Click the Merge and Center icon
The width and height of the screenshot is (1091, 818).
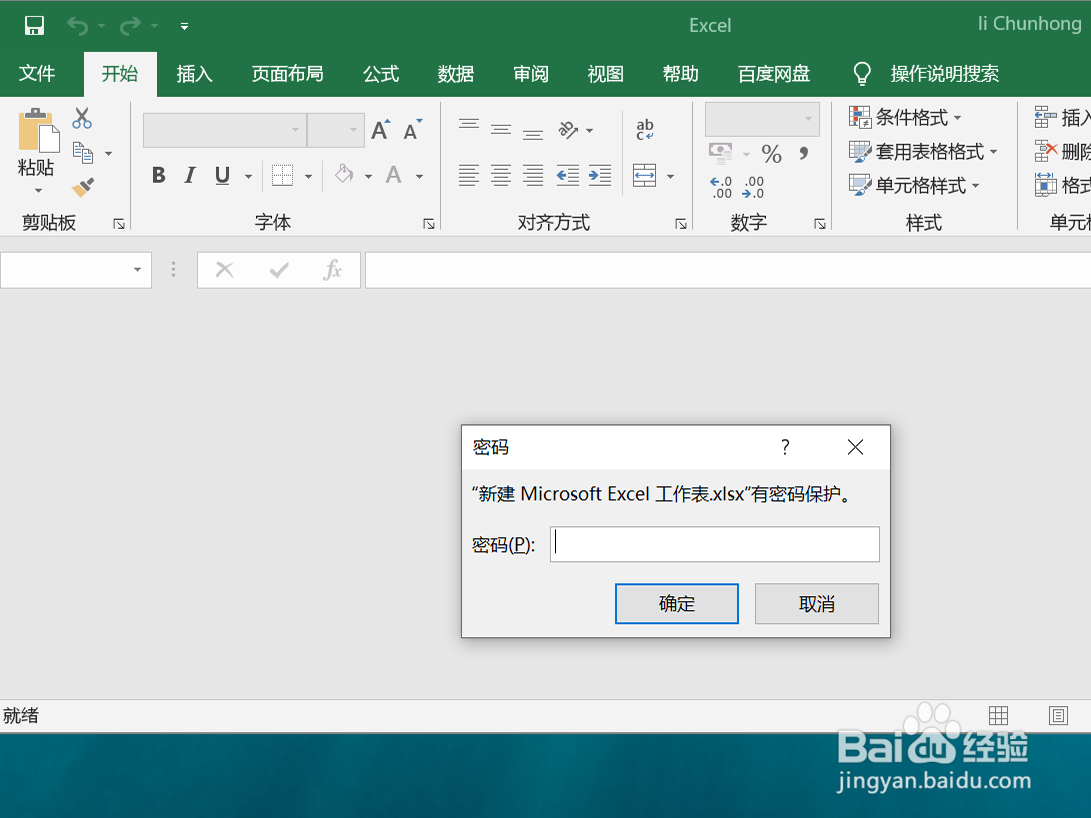click(645, 175)
